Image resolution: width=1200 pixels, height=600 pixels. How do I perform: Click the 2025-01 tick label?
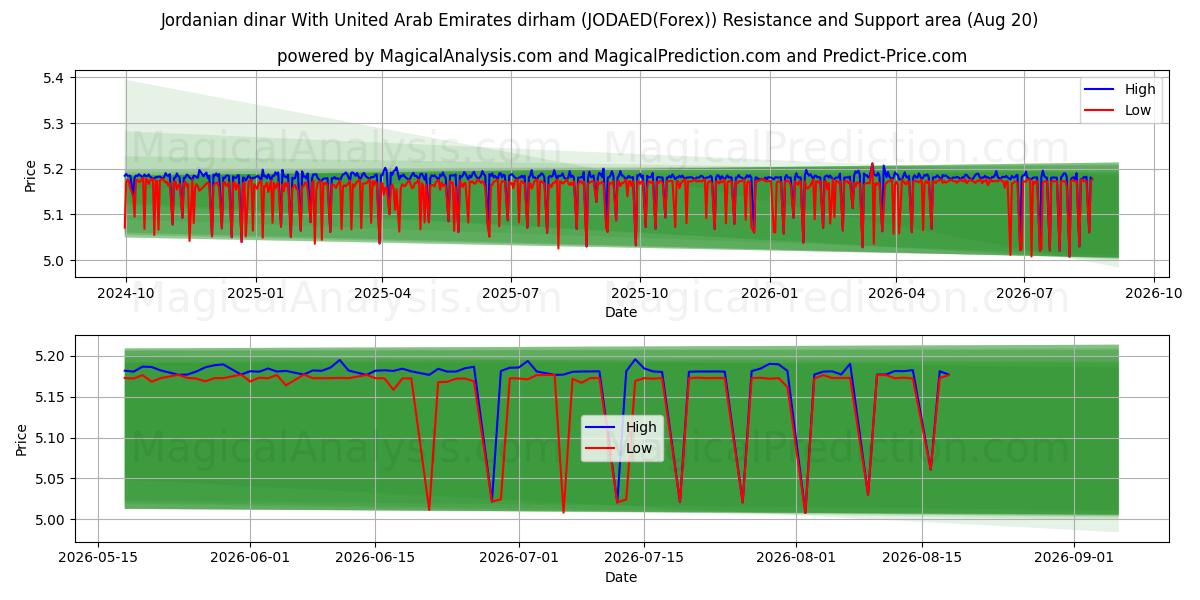point(256,295)
